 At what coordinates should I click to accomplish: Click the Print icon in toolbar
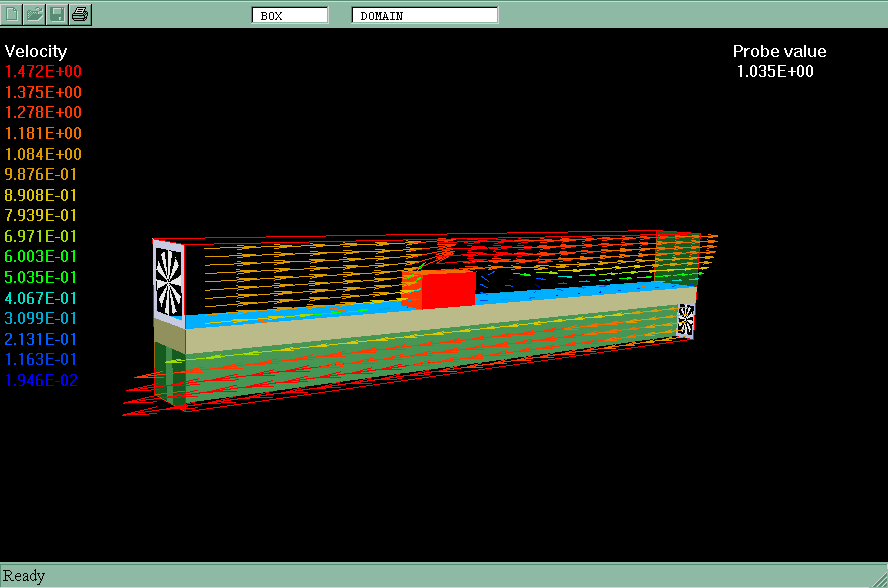tap(80, 14)
